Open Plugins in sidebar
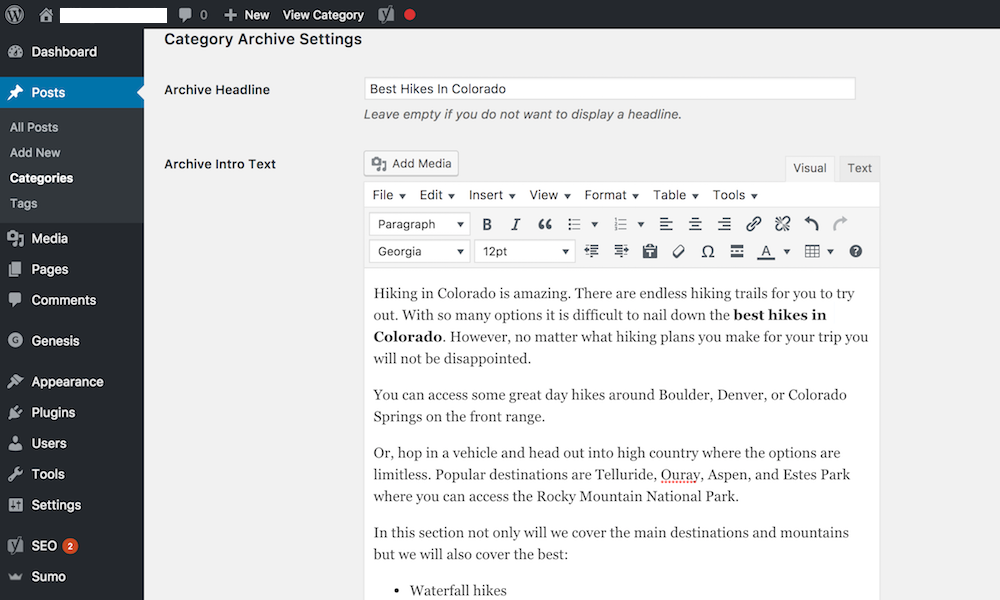 click(71, 413)
